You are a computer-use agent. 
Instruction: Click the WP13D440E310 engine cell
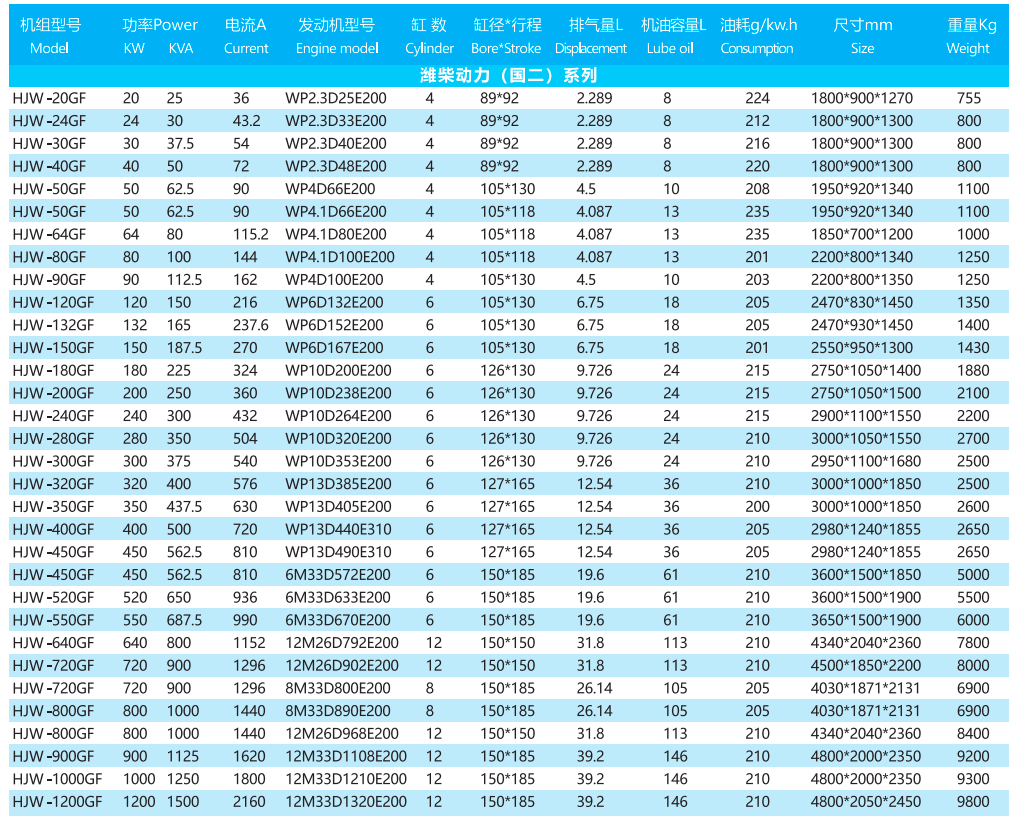click(x=338, y=529)
